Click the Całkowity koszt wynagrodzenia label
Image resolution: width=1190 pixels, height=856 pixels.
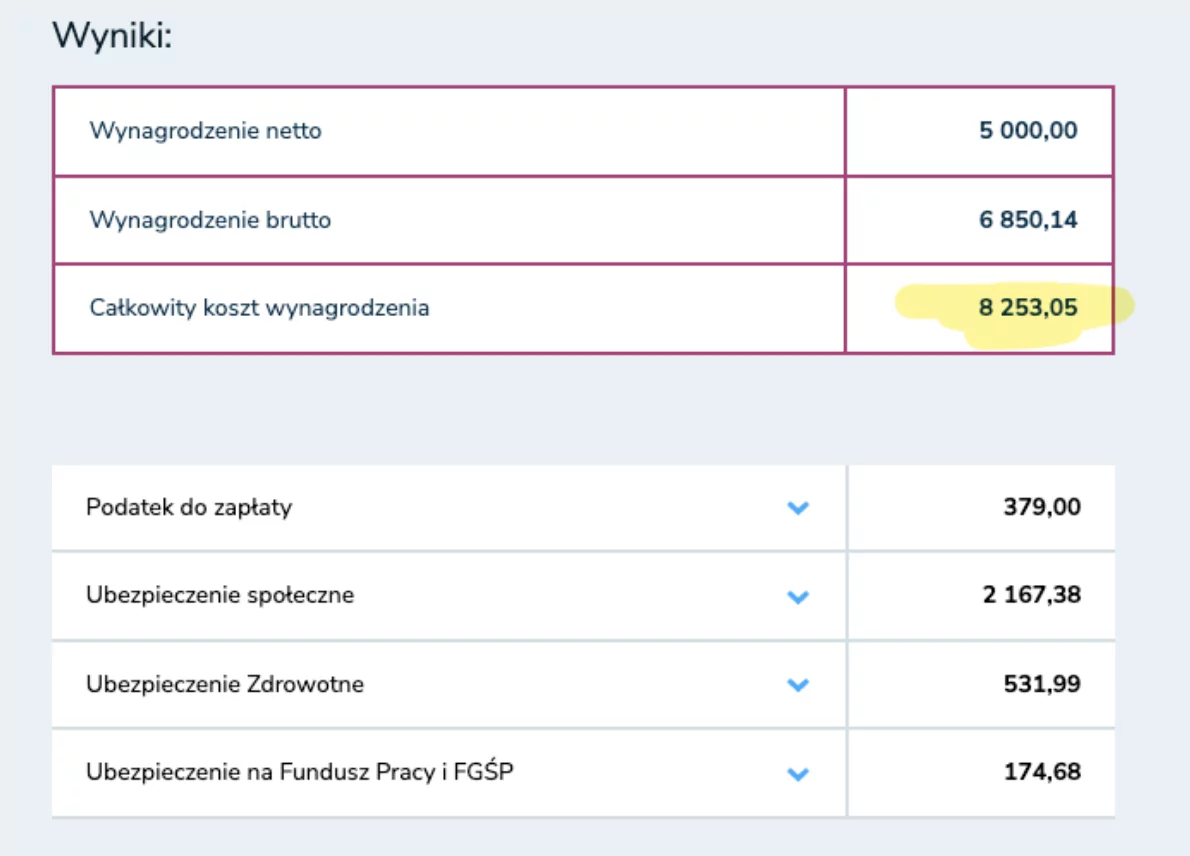pos(260,307)
